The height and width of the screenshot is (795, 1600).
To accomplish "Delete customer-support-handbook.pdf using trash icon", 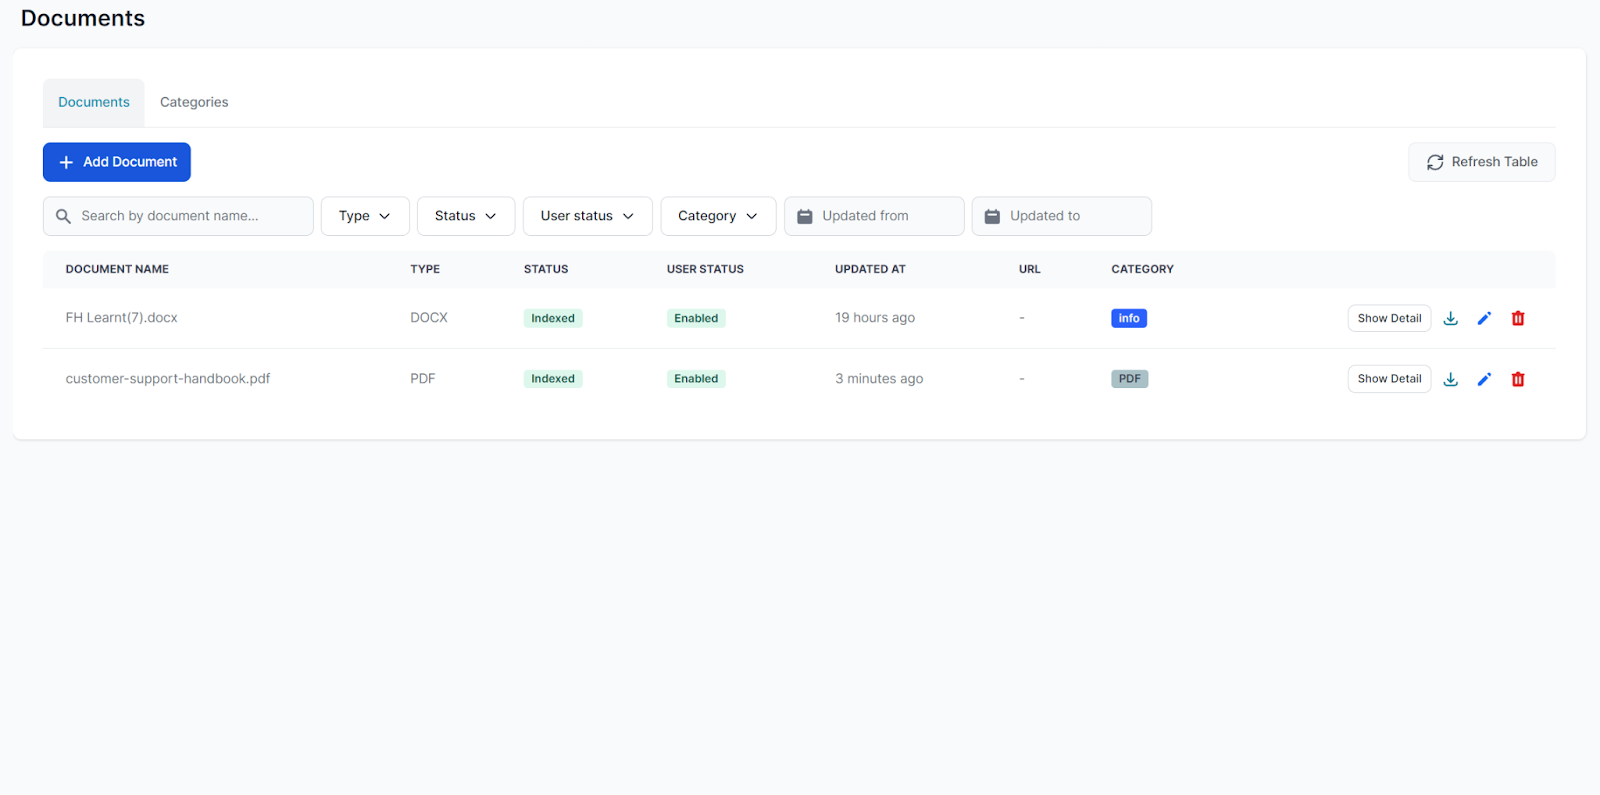I will (1518, 379).
